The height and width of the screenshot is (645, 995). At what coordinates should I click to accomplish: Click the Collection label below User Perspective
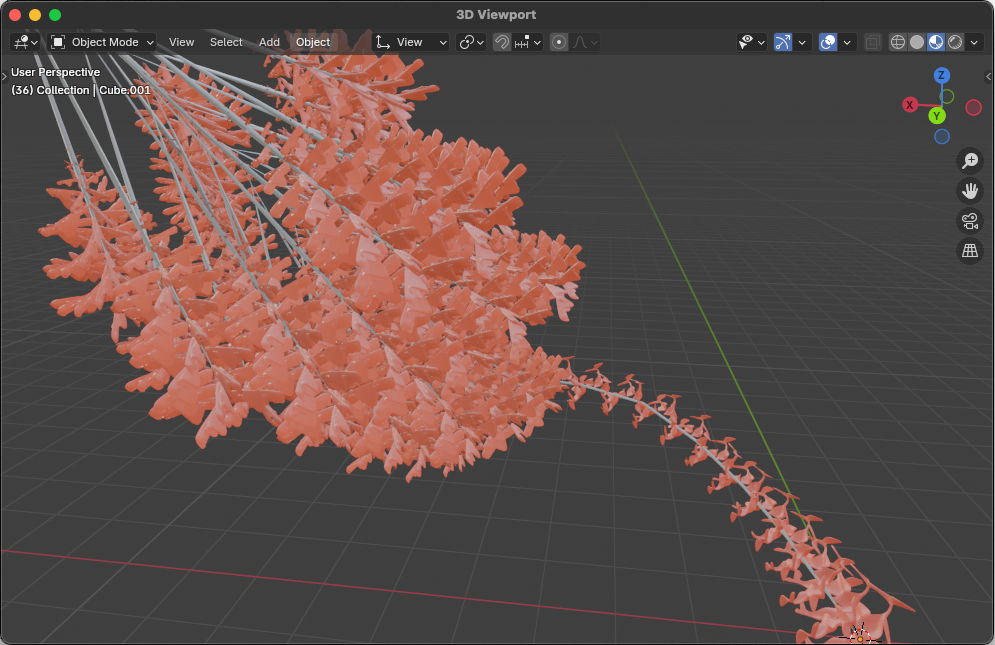pos(62,89)
